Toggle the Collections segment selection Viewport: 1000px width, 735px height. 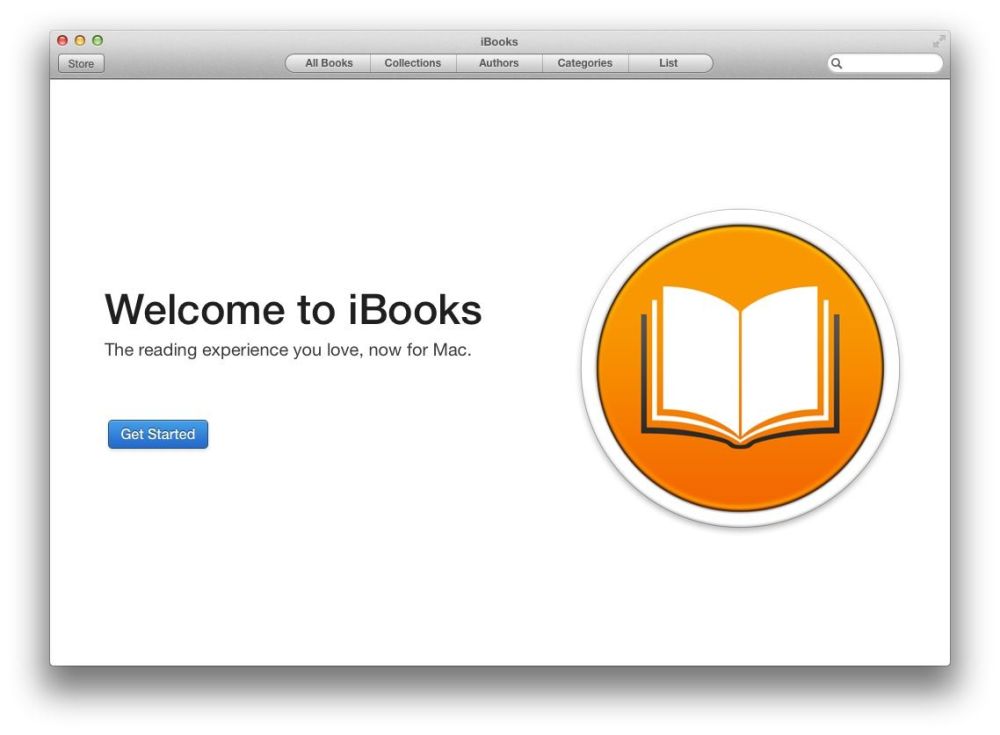point(413,63)
